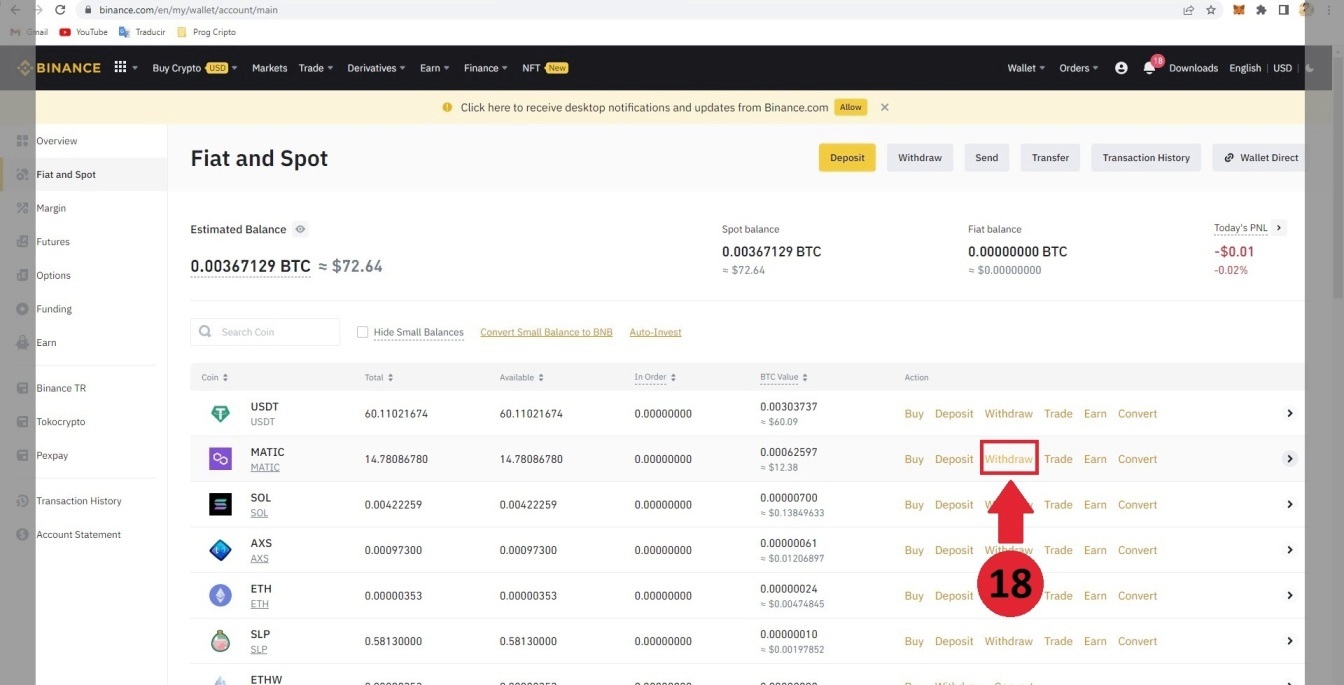The width and height of the screenshot is (1344, 685).
Task: Select Transaction History in the sidebar
Action: (79, 501)
